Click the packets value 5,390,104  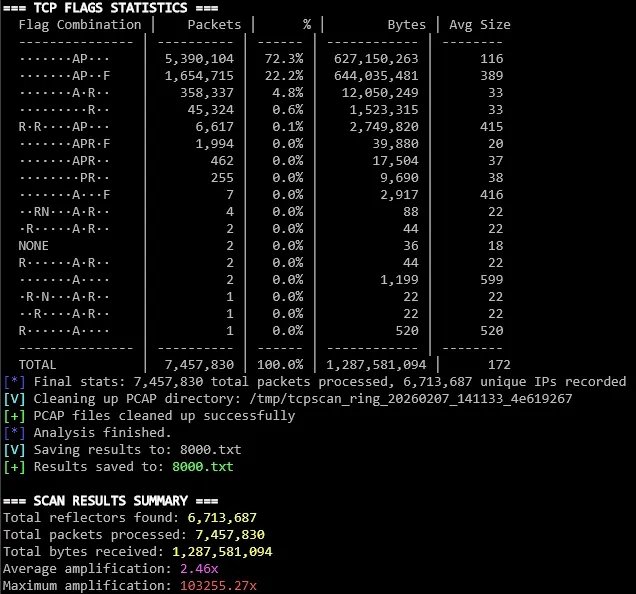pyautogui.click(x=199, y=59)
